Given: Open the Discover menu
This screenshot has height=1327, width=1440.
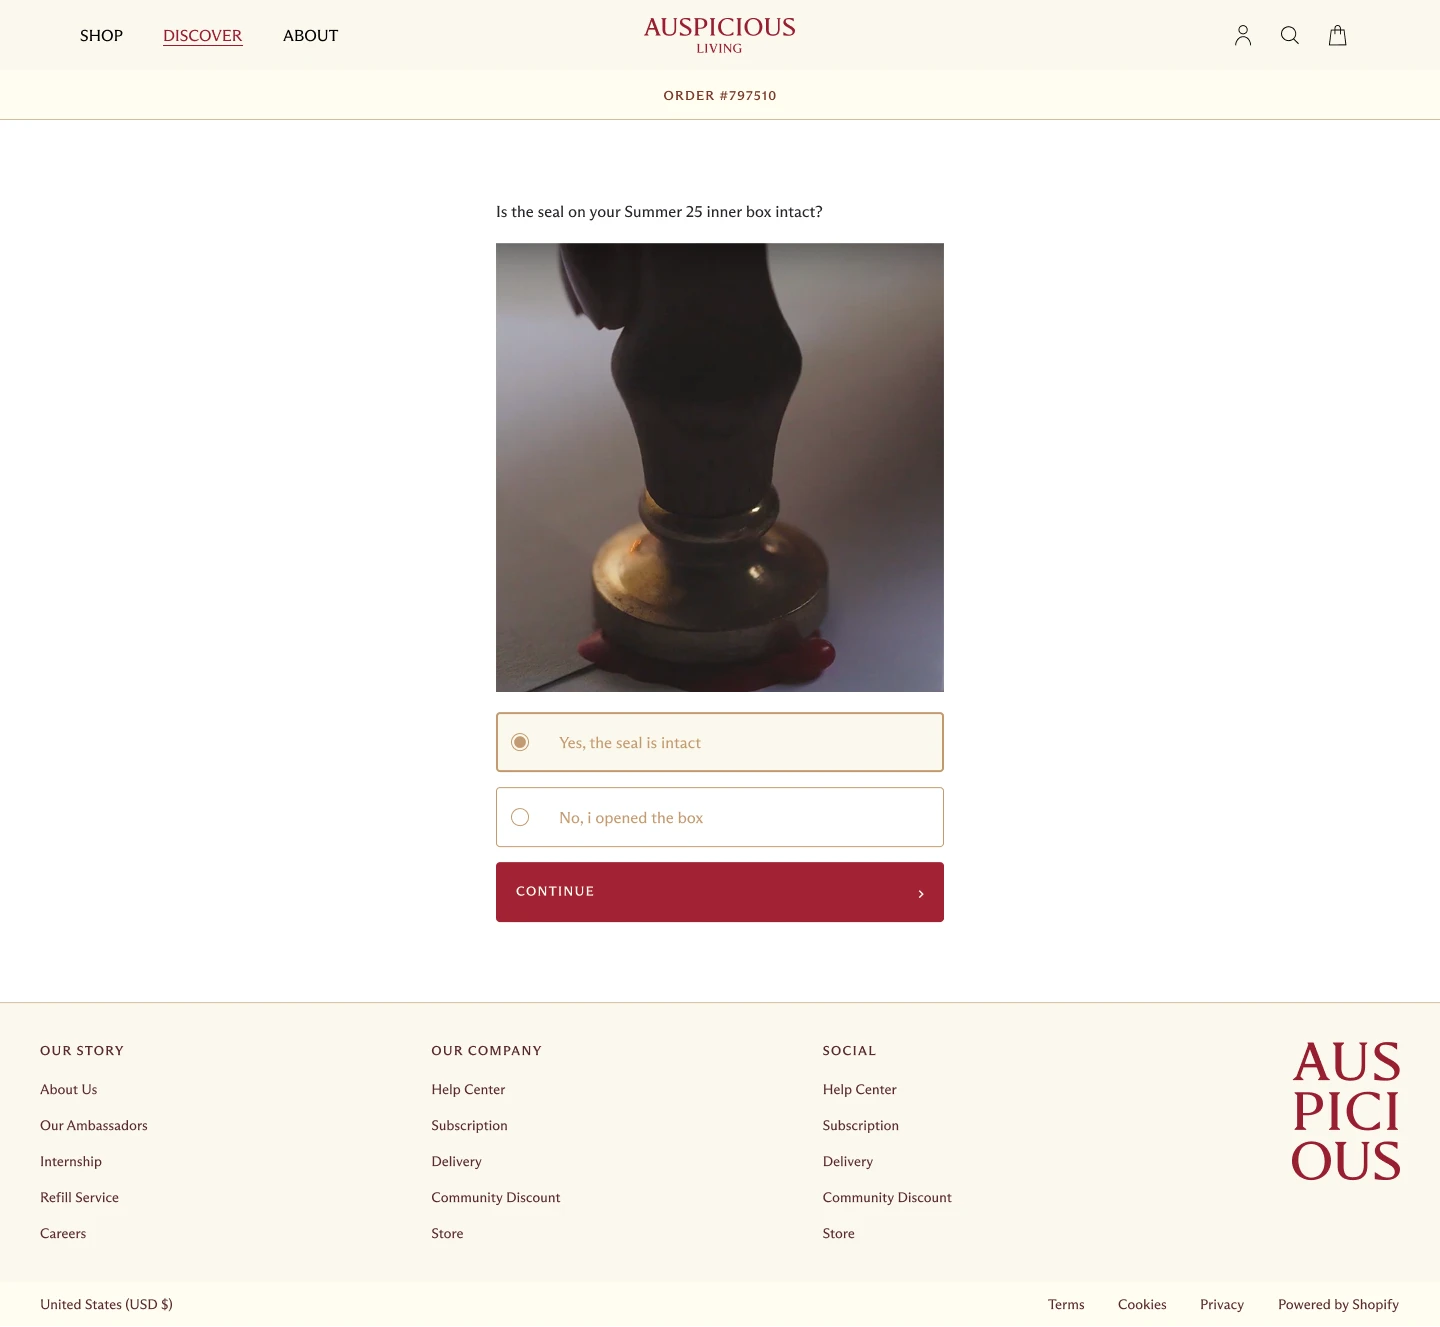Looking at the screenshot, I should pyautogui.click(x=203, y=36).
